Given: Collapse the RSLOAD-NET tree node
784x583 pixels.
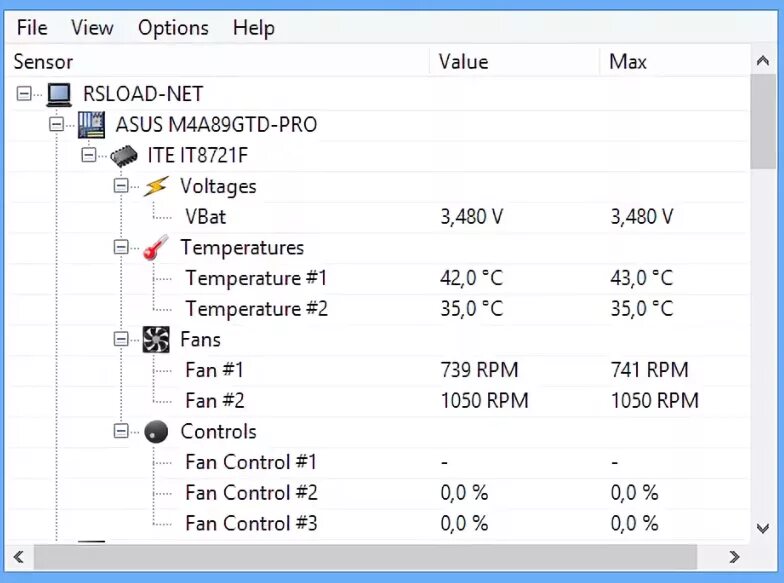Looking at the screenshot, I should (25, 94).
